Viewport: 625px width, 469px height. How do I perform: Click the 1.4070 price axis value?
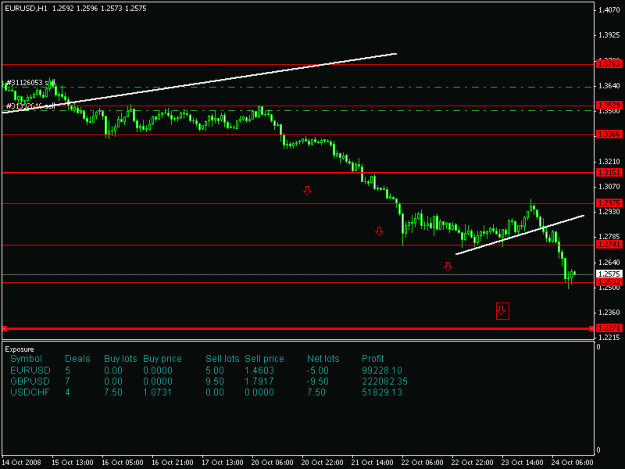click(609, 10)
